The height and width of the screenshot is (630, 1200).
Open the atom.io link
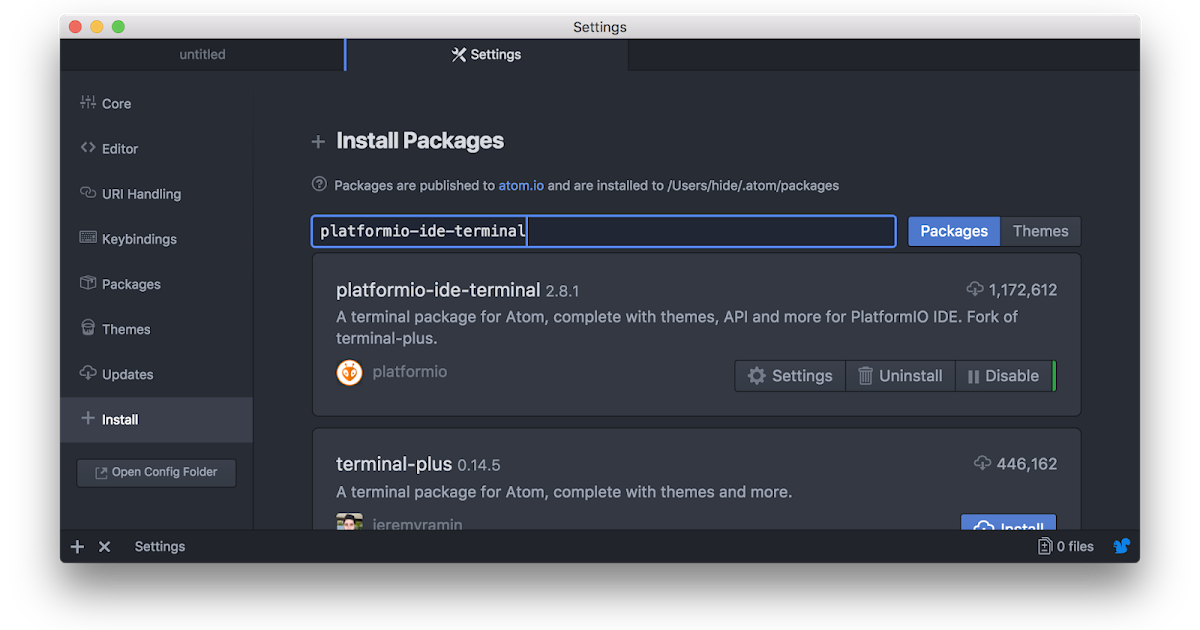[x=521, y=185]
